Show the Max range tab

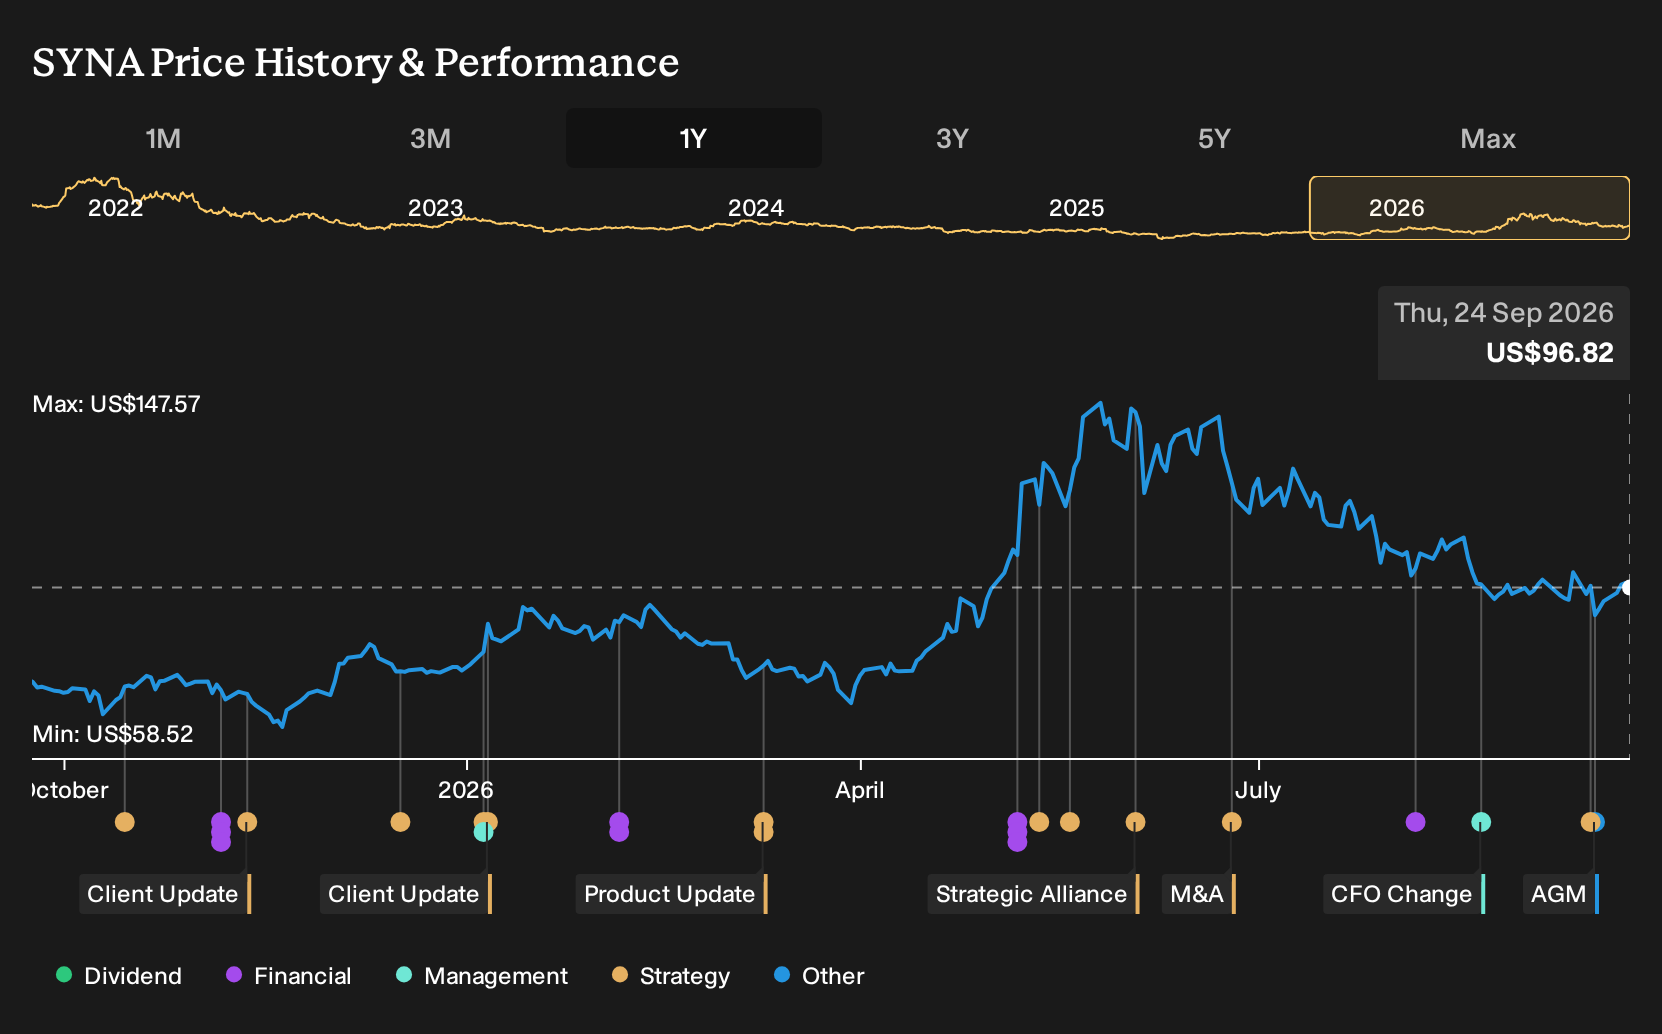(1488, 138)
